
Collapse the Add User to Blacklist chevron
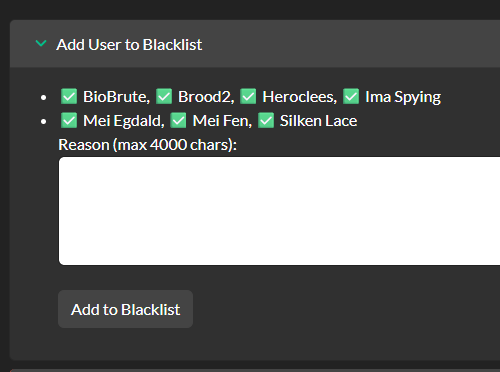[41, 44]
